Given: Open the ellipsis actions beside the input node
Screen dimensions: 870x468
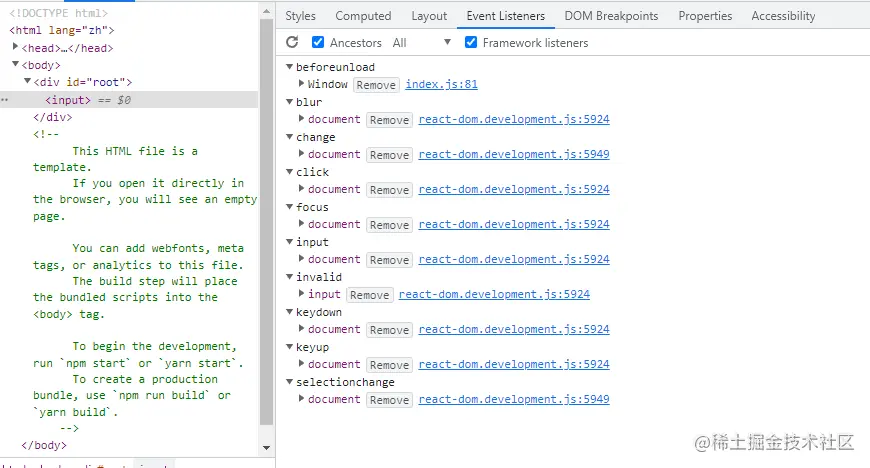Looking at the screenshot, I should (x=4, y=100).
